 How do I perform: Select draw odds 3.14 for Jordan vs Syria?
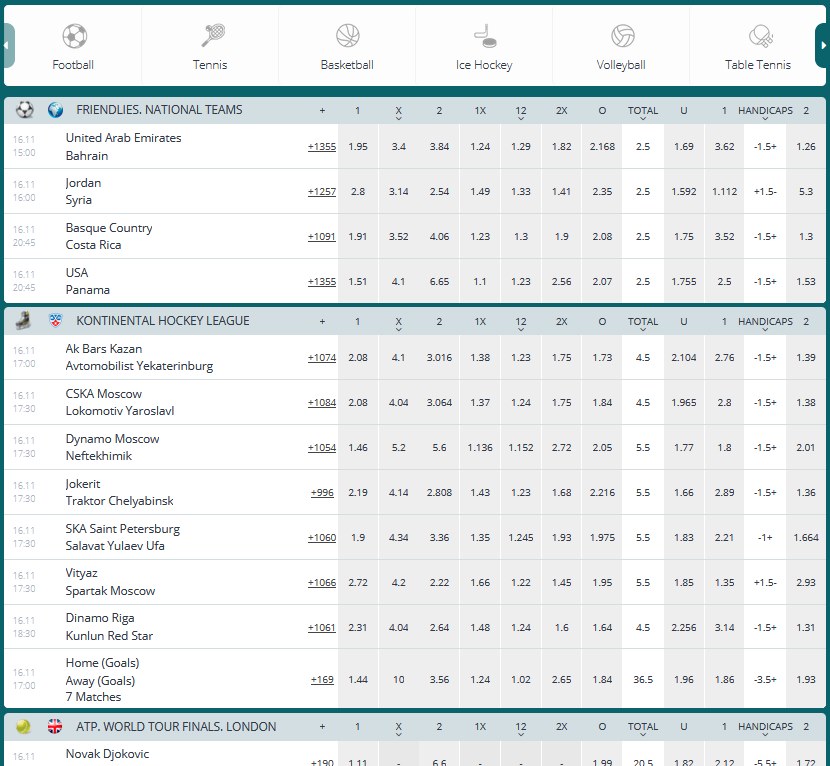tap(399, 192)
